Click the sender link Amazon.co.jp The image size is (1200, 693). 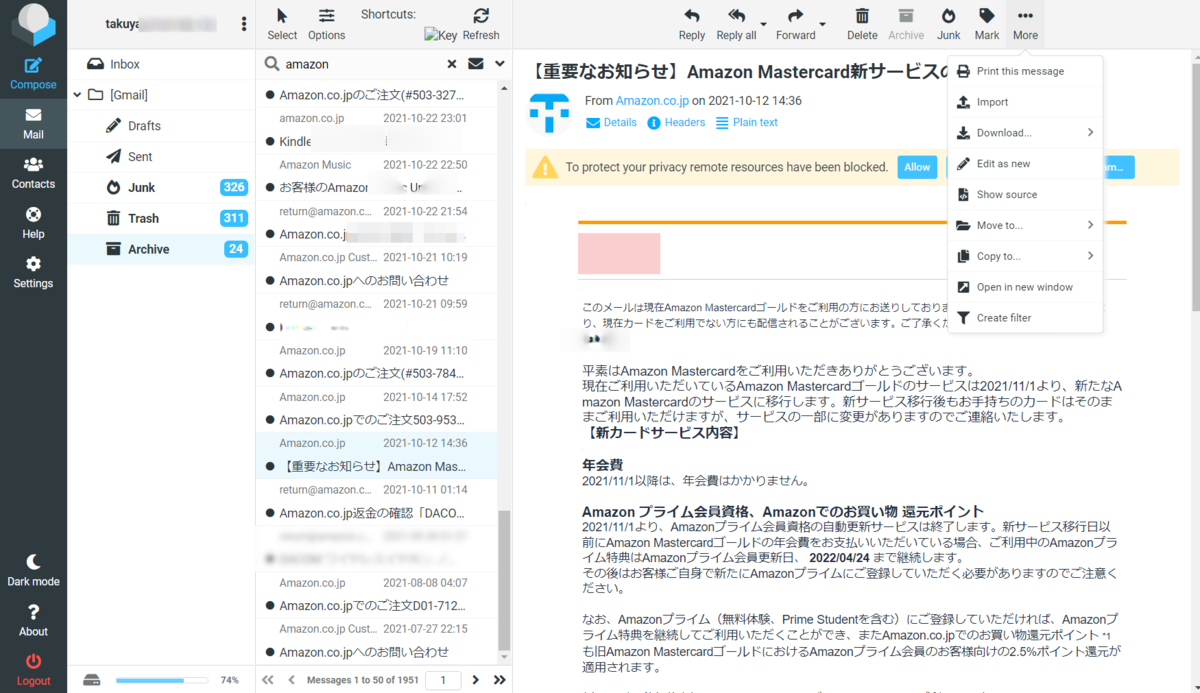click(652, 101)
